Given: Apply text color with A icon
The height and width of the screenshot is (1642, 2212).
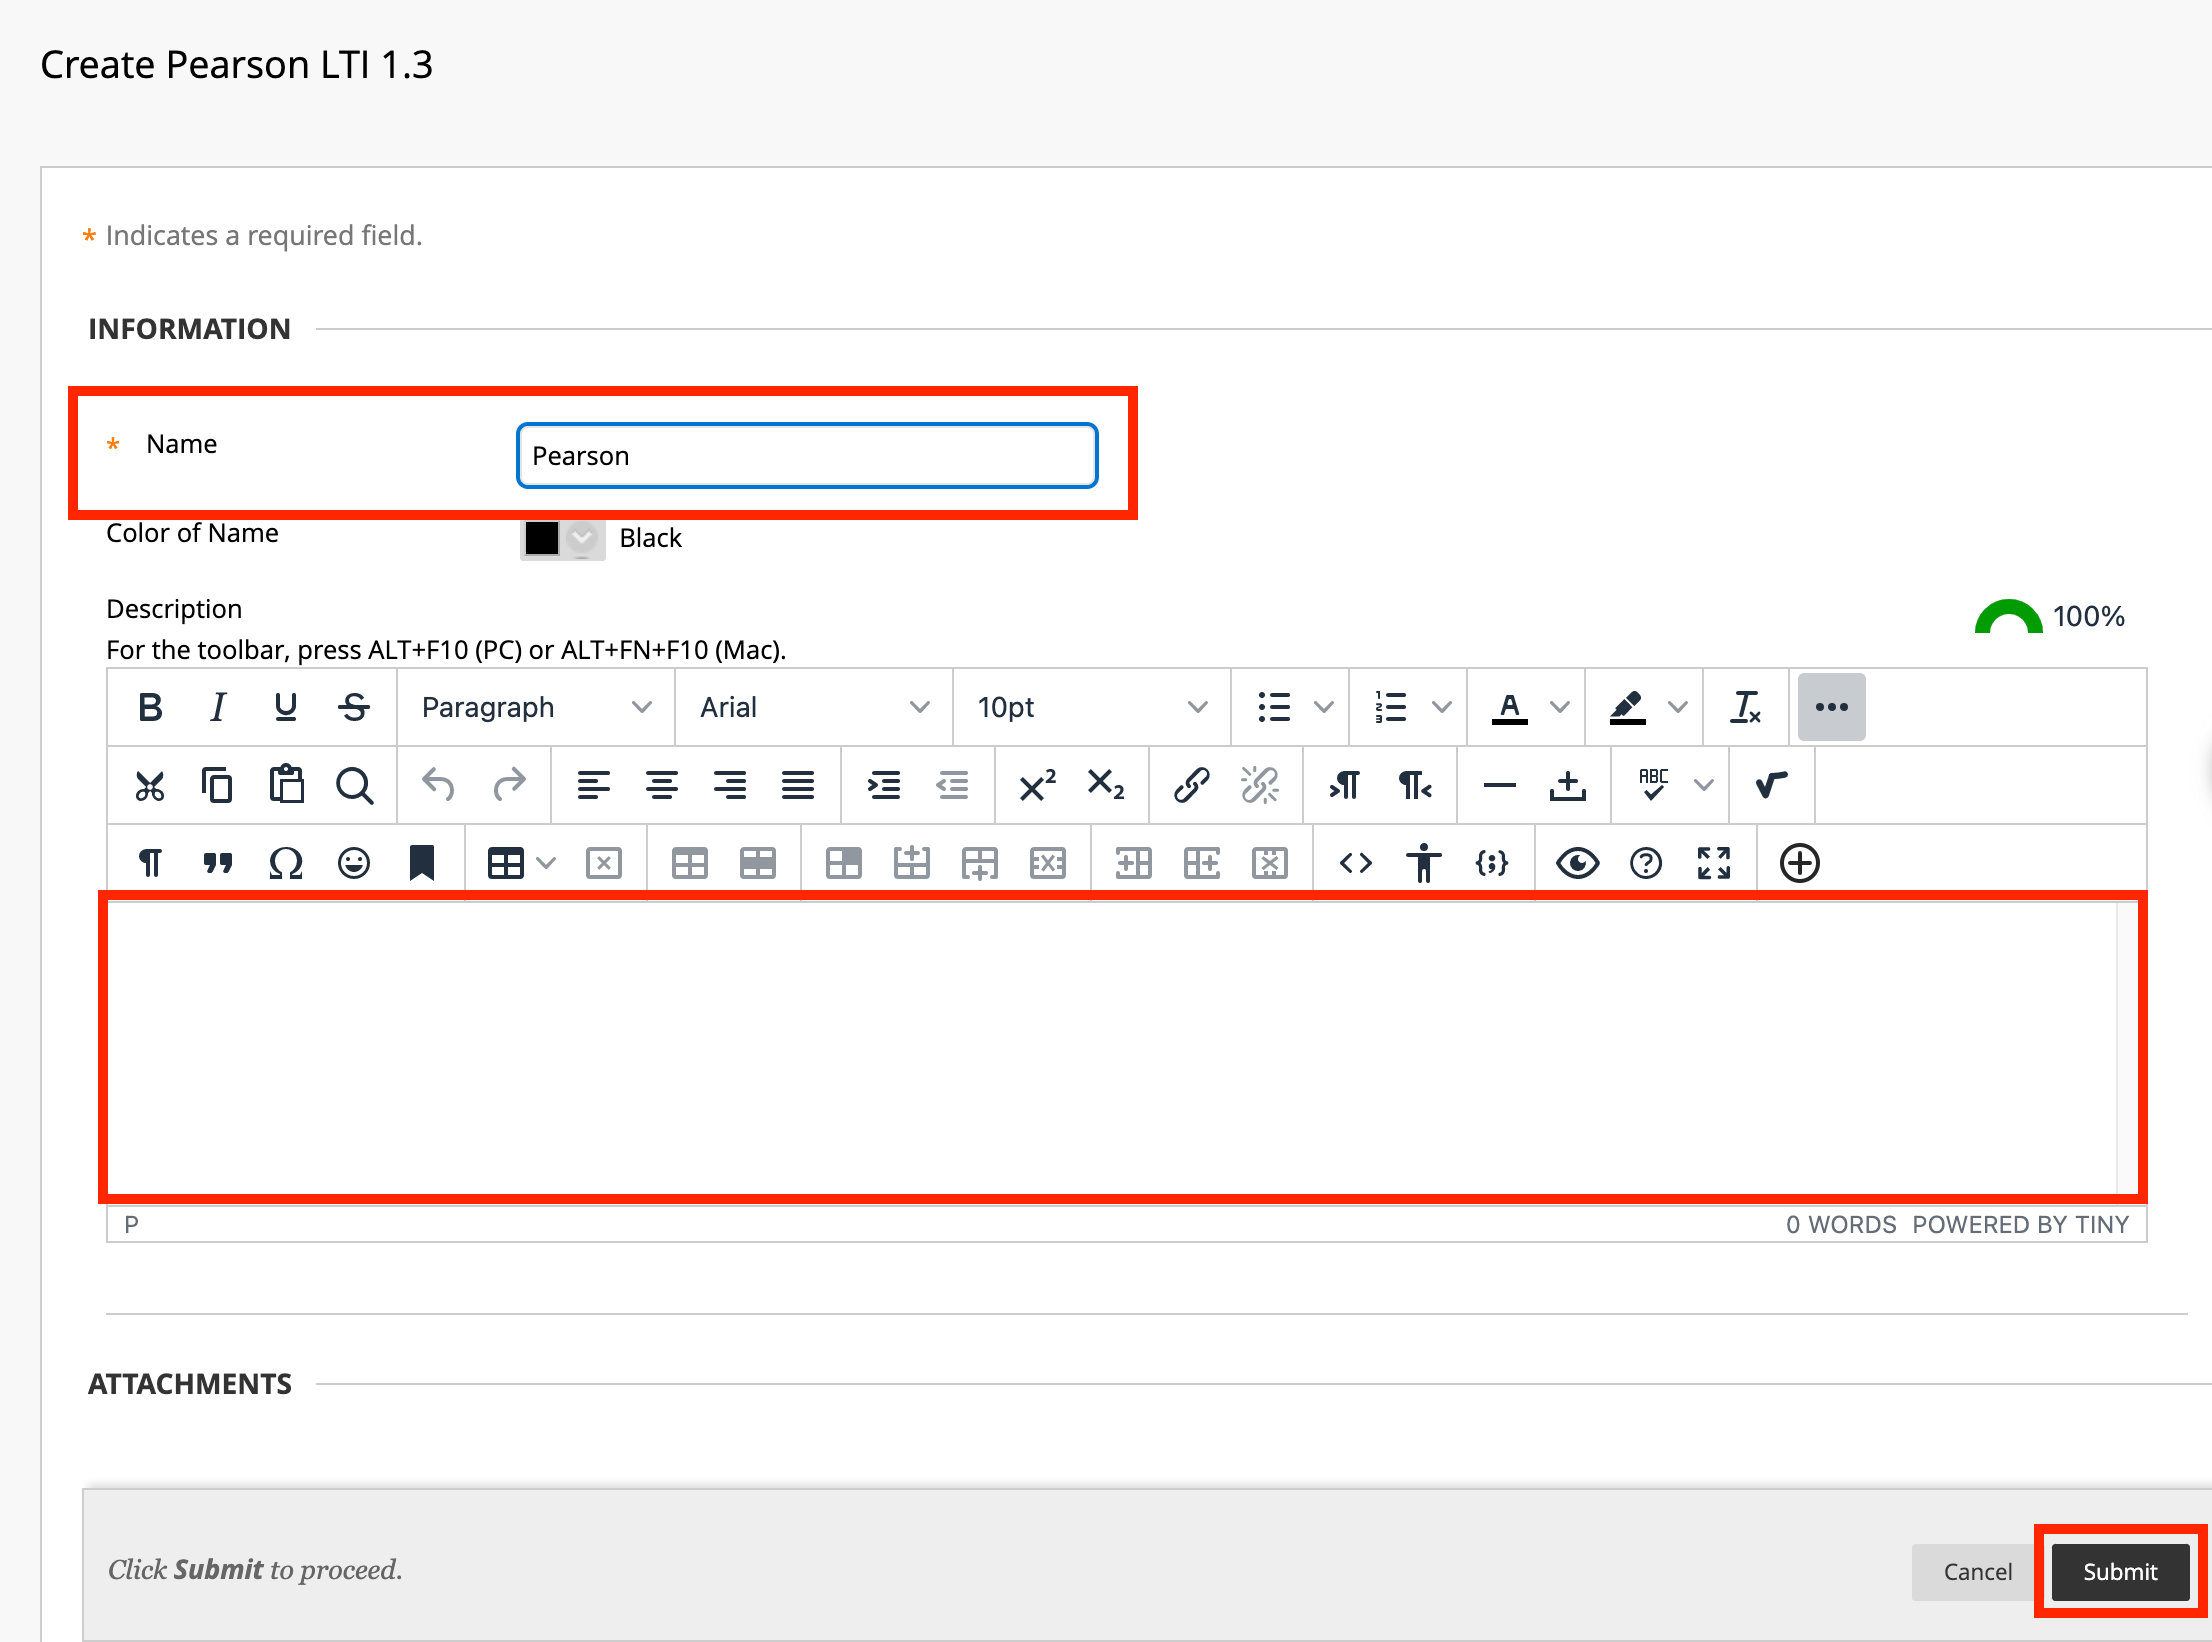Looking at the screenshot, I should (1510, 707).
